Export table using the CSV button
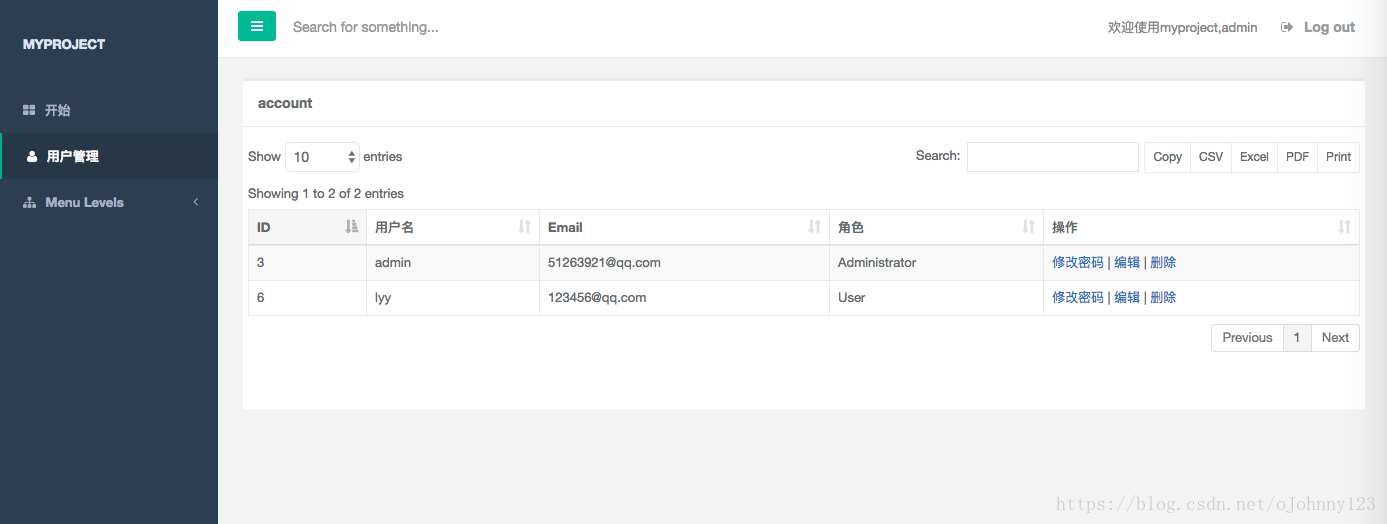This screenshot has height=524, width=1387. (1211, 157)
